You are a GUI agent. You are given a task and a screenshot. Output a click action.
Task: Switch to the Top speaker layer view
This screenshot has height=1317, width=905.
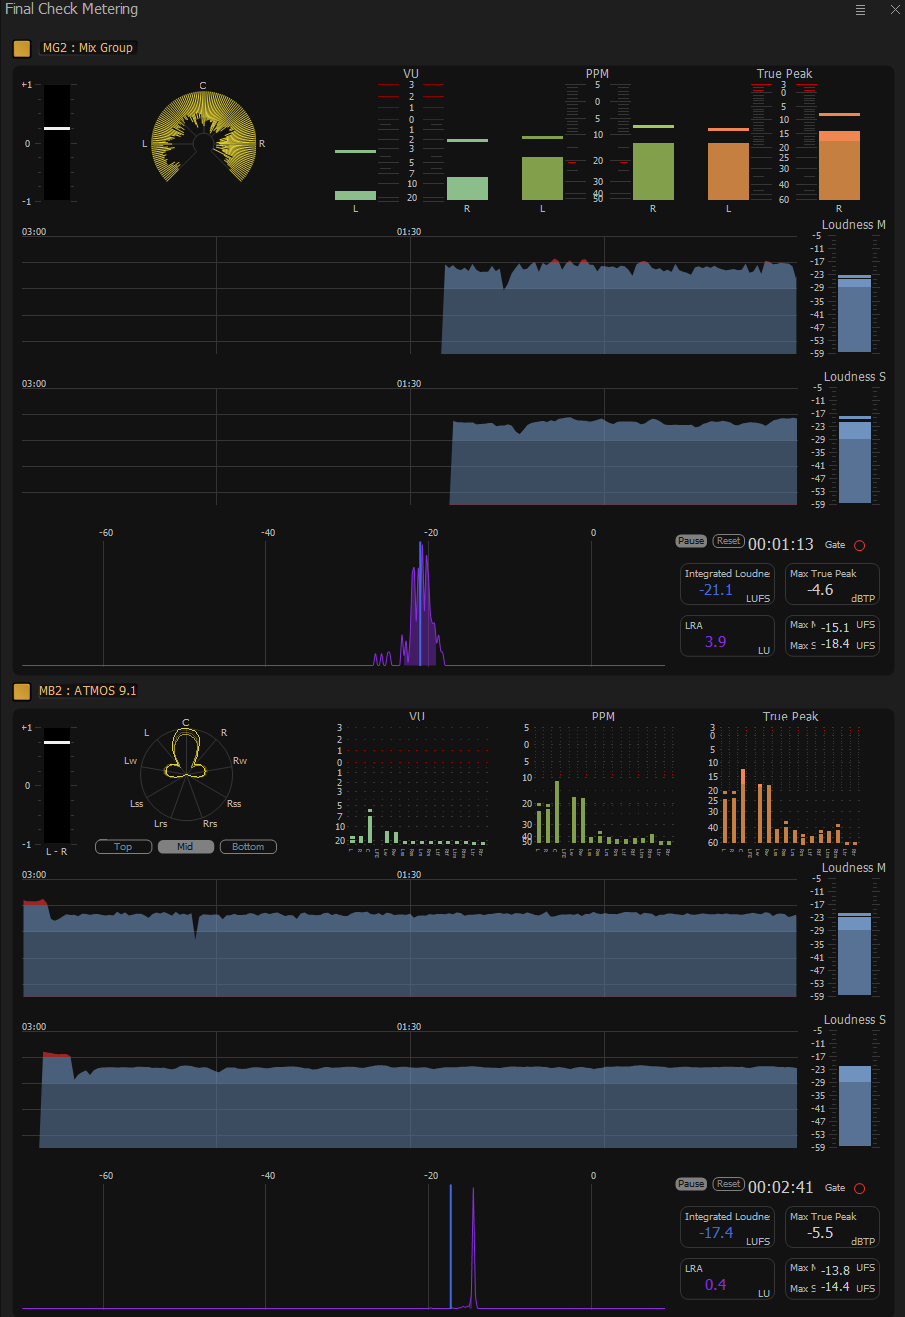[x=123, y=846]
